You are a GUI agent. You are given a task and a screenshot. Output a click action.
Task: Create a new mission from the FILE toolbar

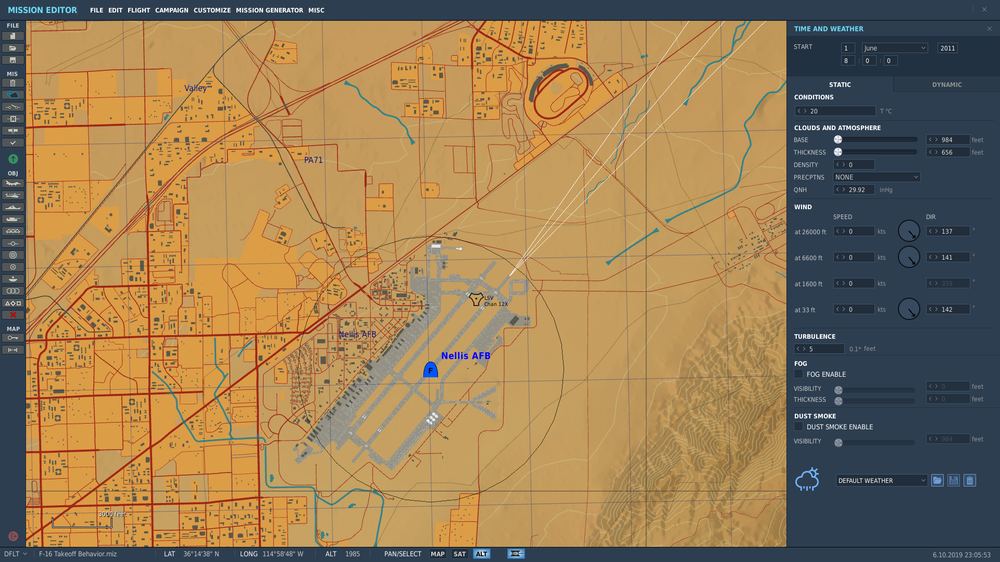12,36
